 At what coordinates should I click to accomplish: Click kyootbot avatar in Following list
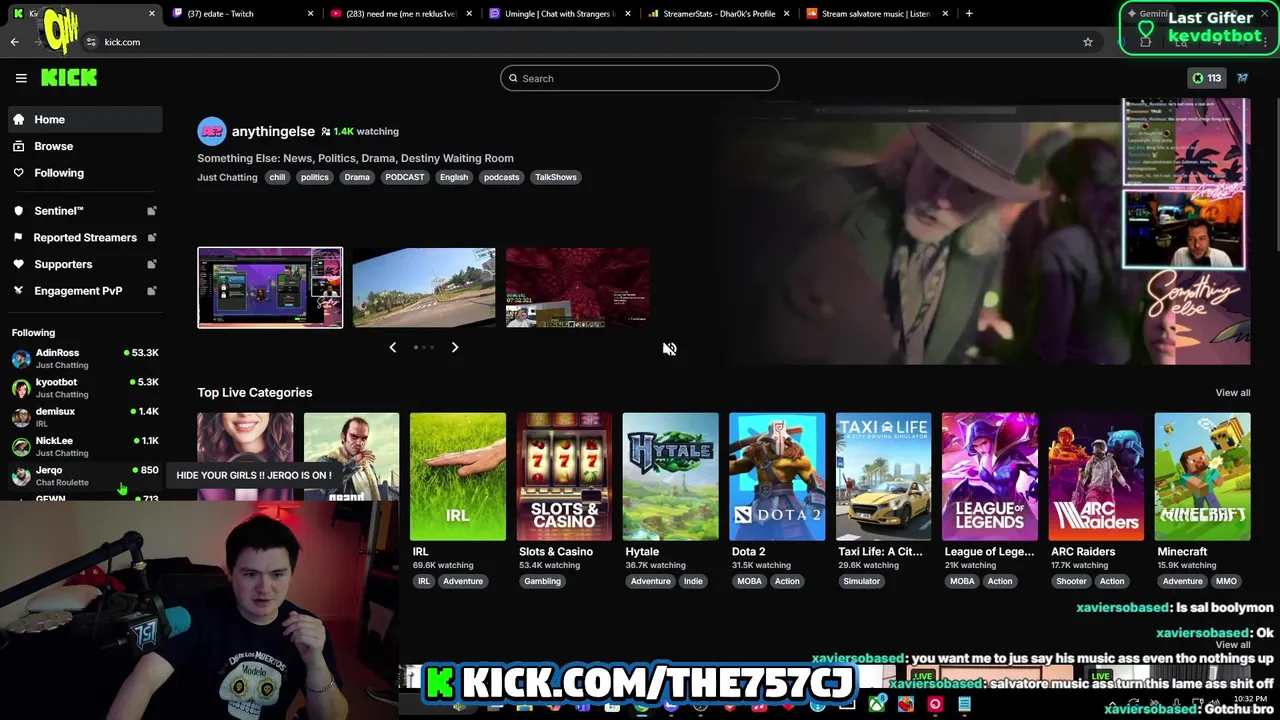[21, 388]
